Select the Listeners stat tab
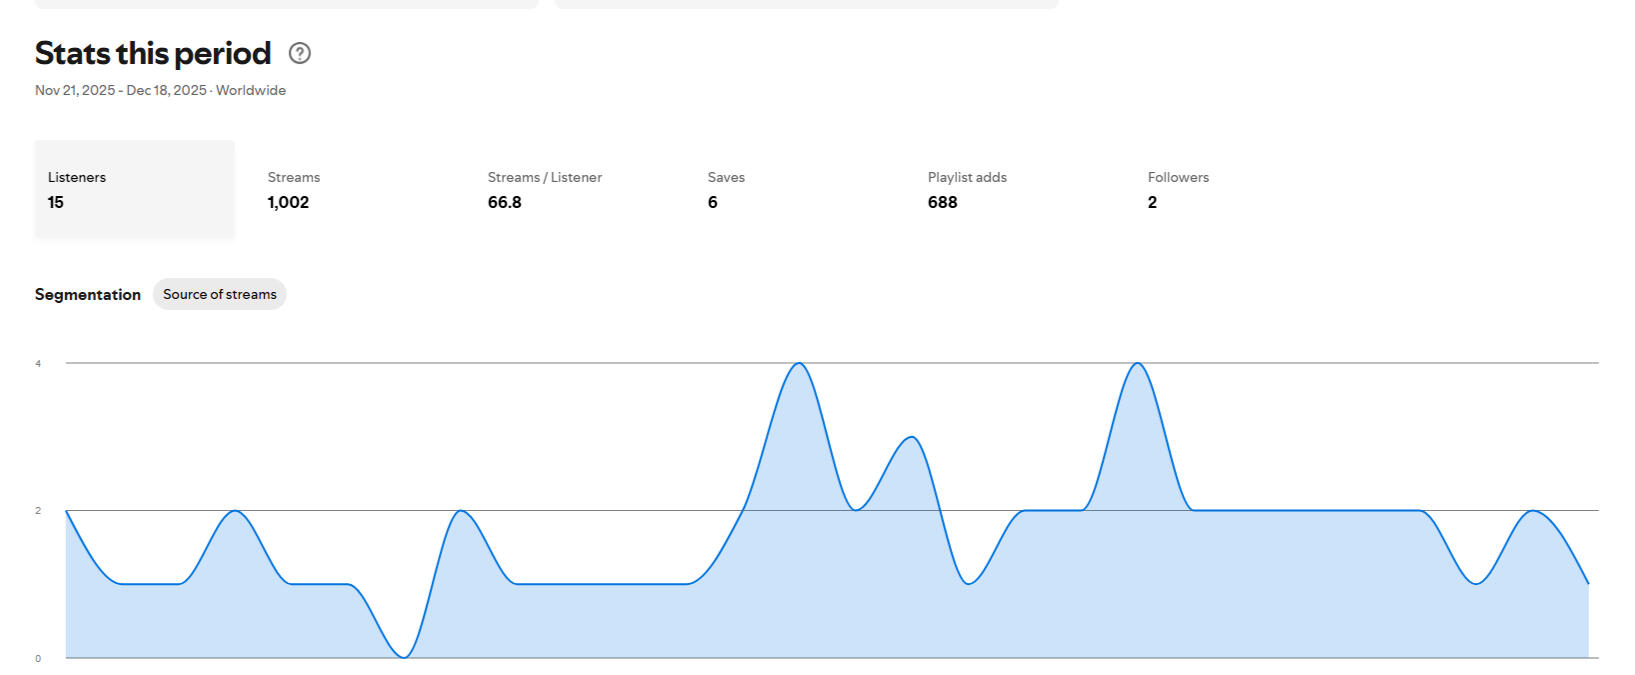 click(134, 189)
